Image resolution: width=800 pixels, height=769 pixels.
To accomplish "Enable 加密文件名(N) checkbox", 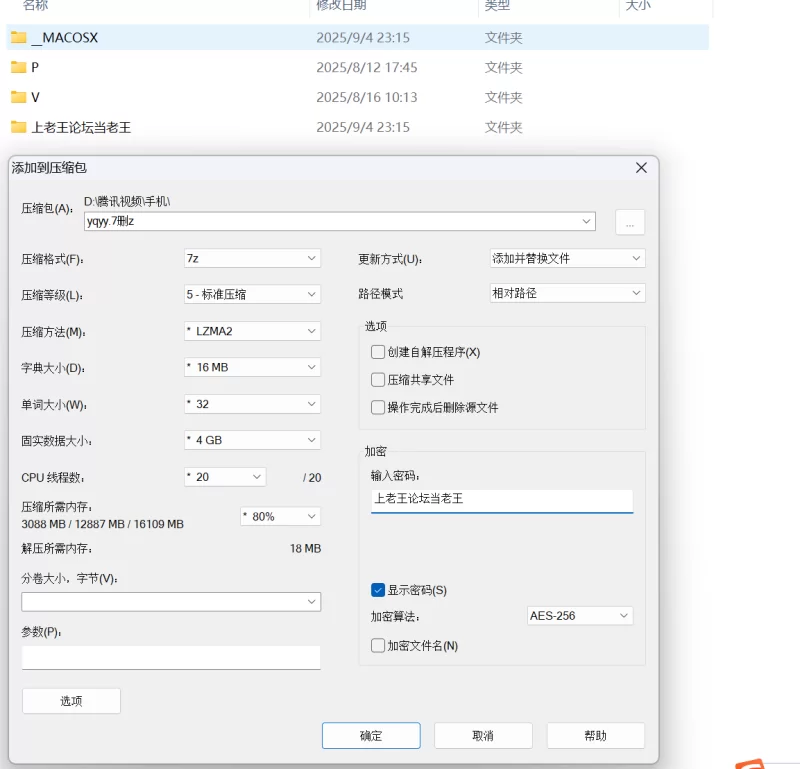I will tap(378, 646).
